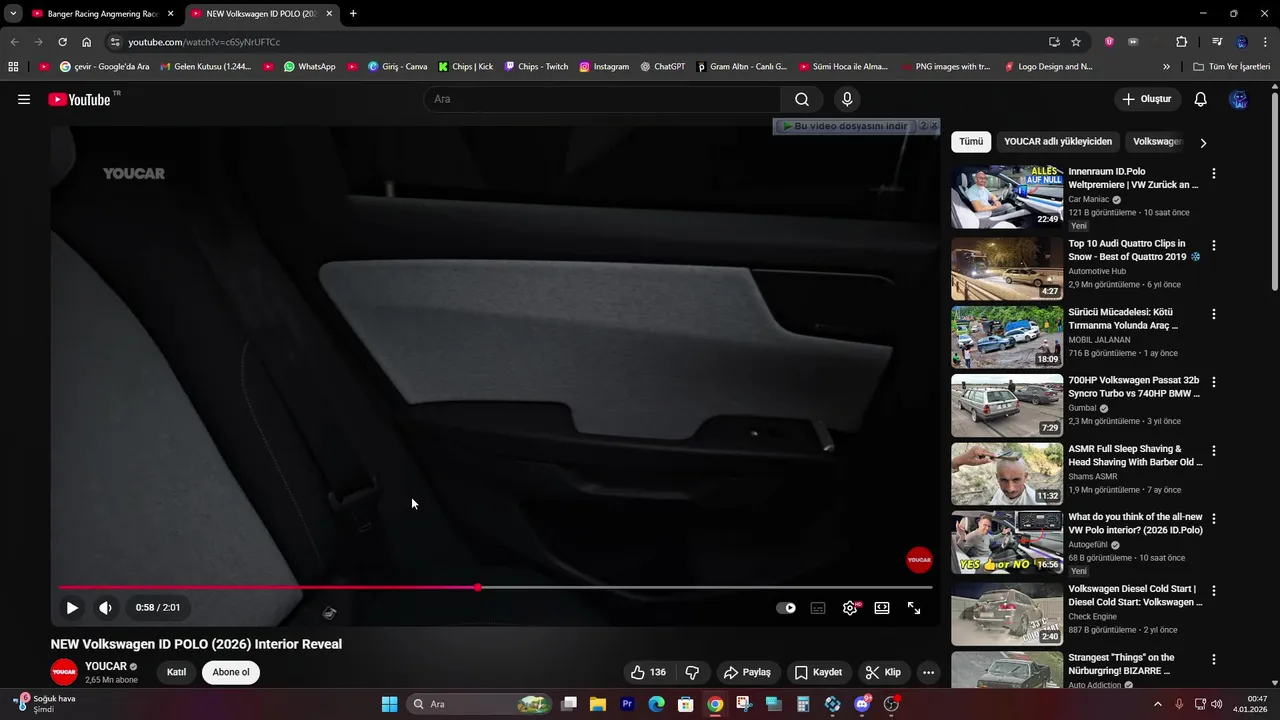Viewport: 1280px width, 720px height.
Task: Open options for Sürücü Mücadelesi video
Action: 1214,314
